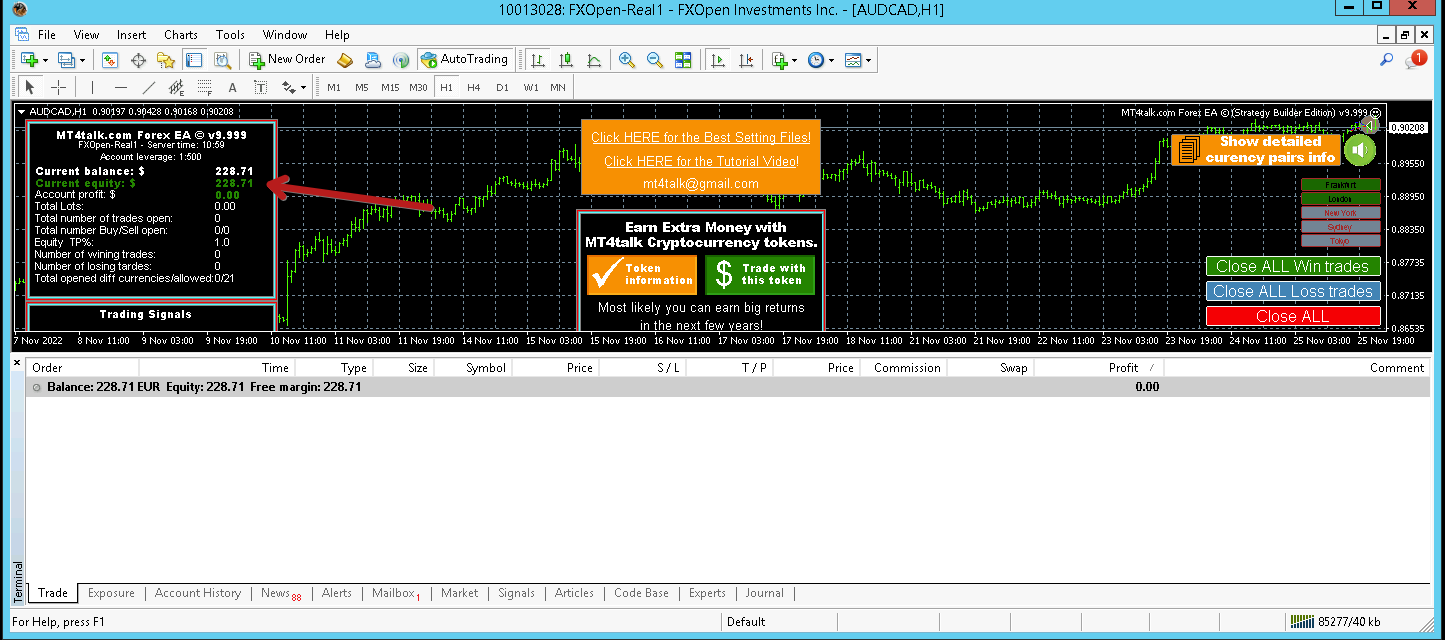The width and height of the screenshot is (1445, 640).
Task: Open the Templates dropdown
Action: [857, 60]
